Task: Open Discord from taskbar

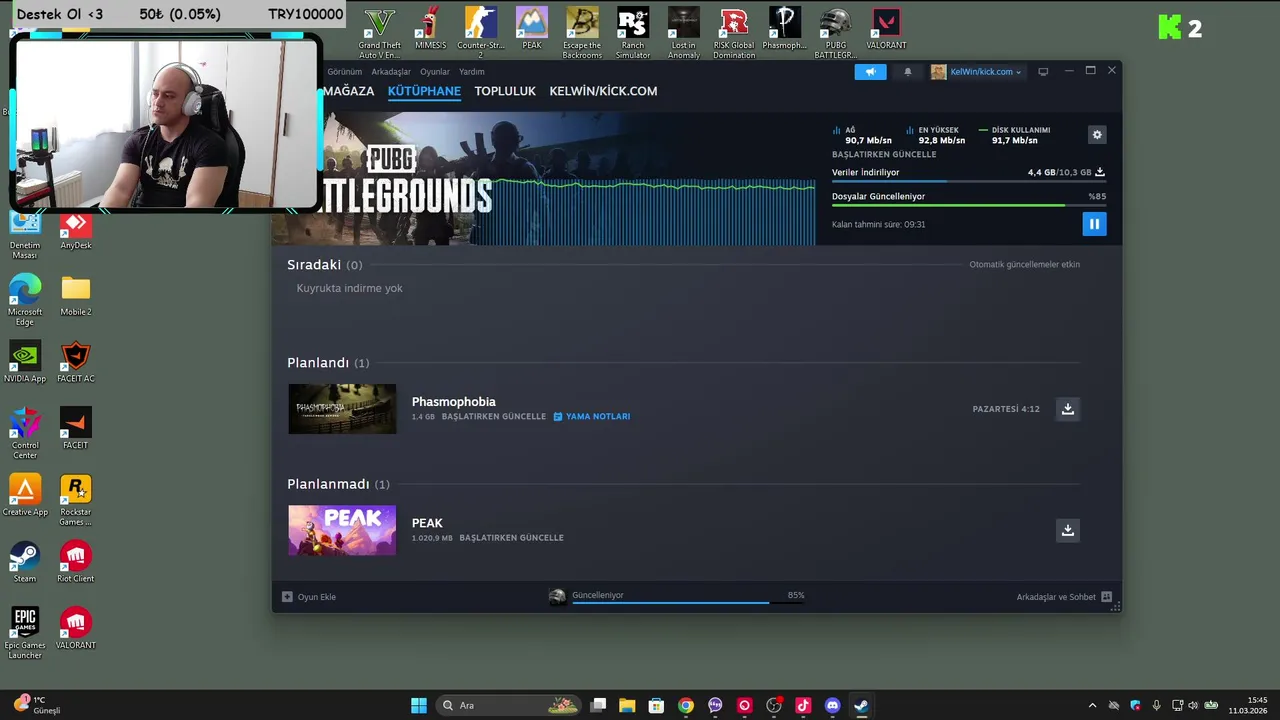Action: pos(832,705)
